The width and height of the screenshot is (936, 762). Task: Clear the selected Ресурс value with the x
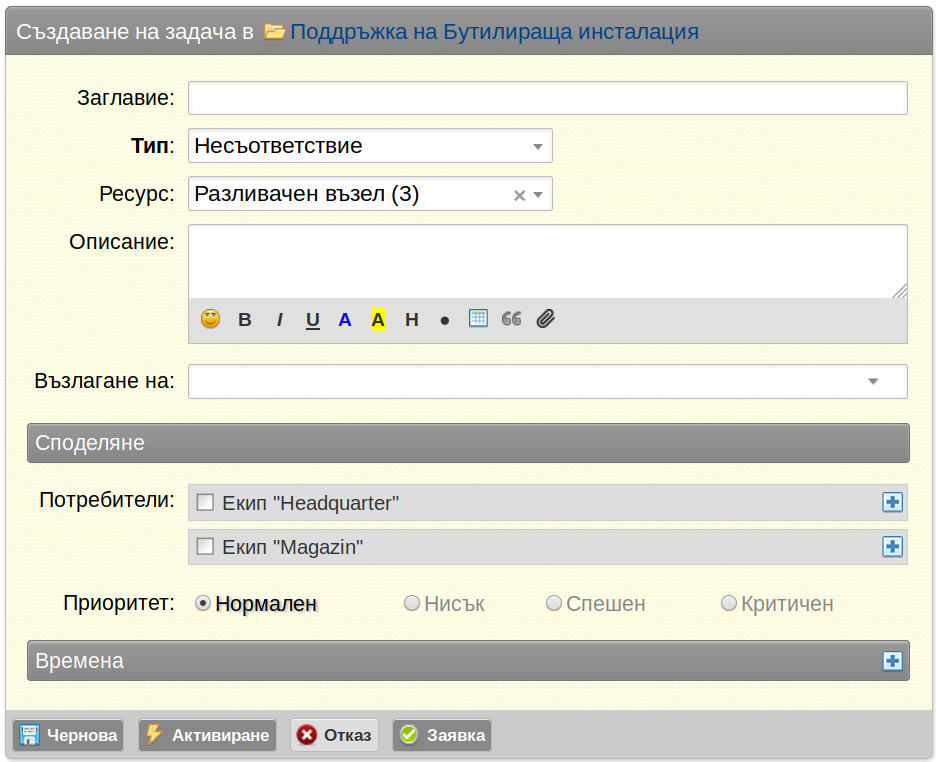click(519, 195)
